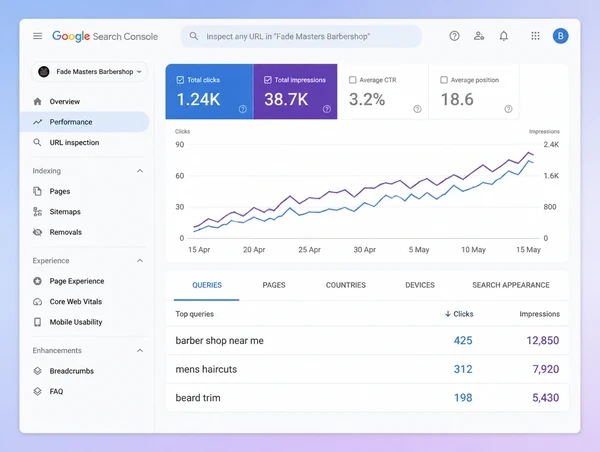Switch to the DEVICES tab
The width and height of the screenshot is (600, 452).
[420, 285]
